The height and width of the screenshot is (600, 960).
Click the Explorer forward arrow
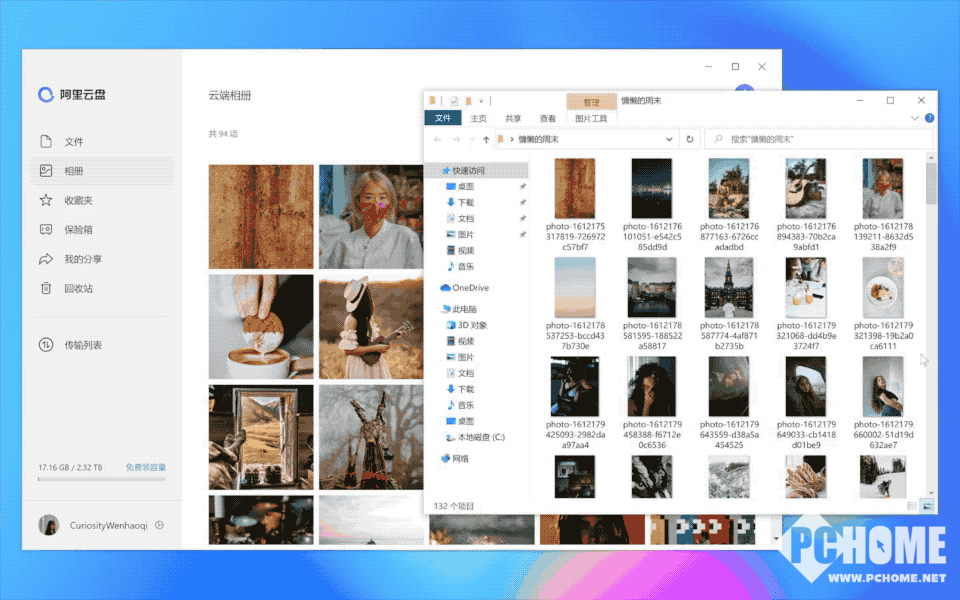pos(456,140)
